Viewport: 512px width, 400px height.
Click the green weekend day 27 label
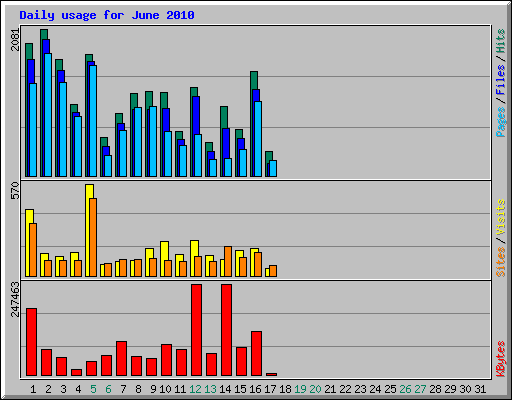(x=420, y=389)
